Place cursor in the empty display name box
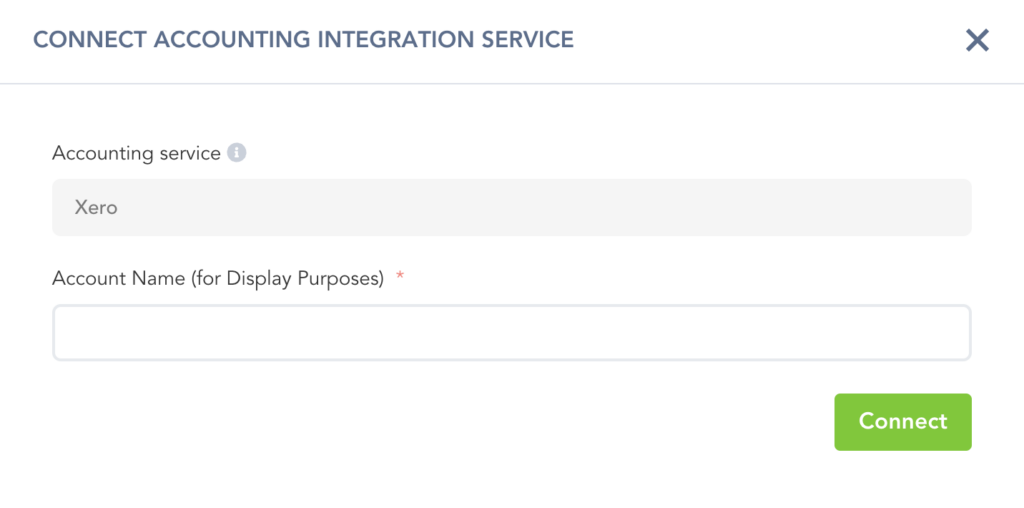The image size is (1024, 508). 511,333
